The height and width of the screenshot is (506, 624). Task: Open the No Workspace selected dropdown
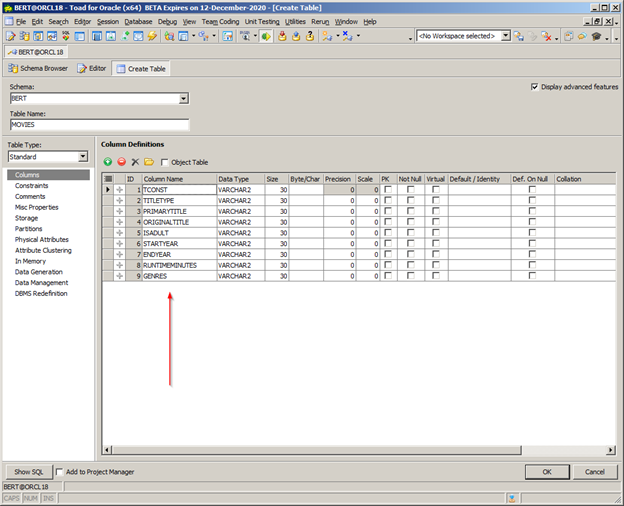[505, 36]
